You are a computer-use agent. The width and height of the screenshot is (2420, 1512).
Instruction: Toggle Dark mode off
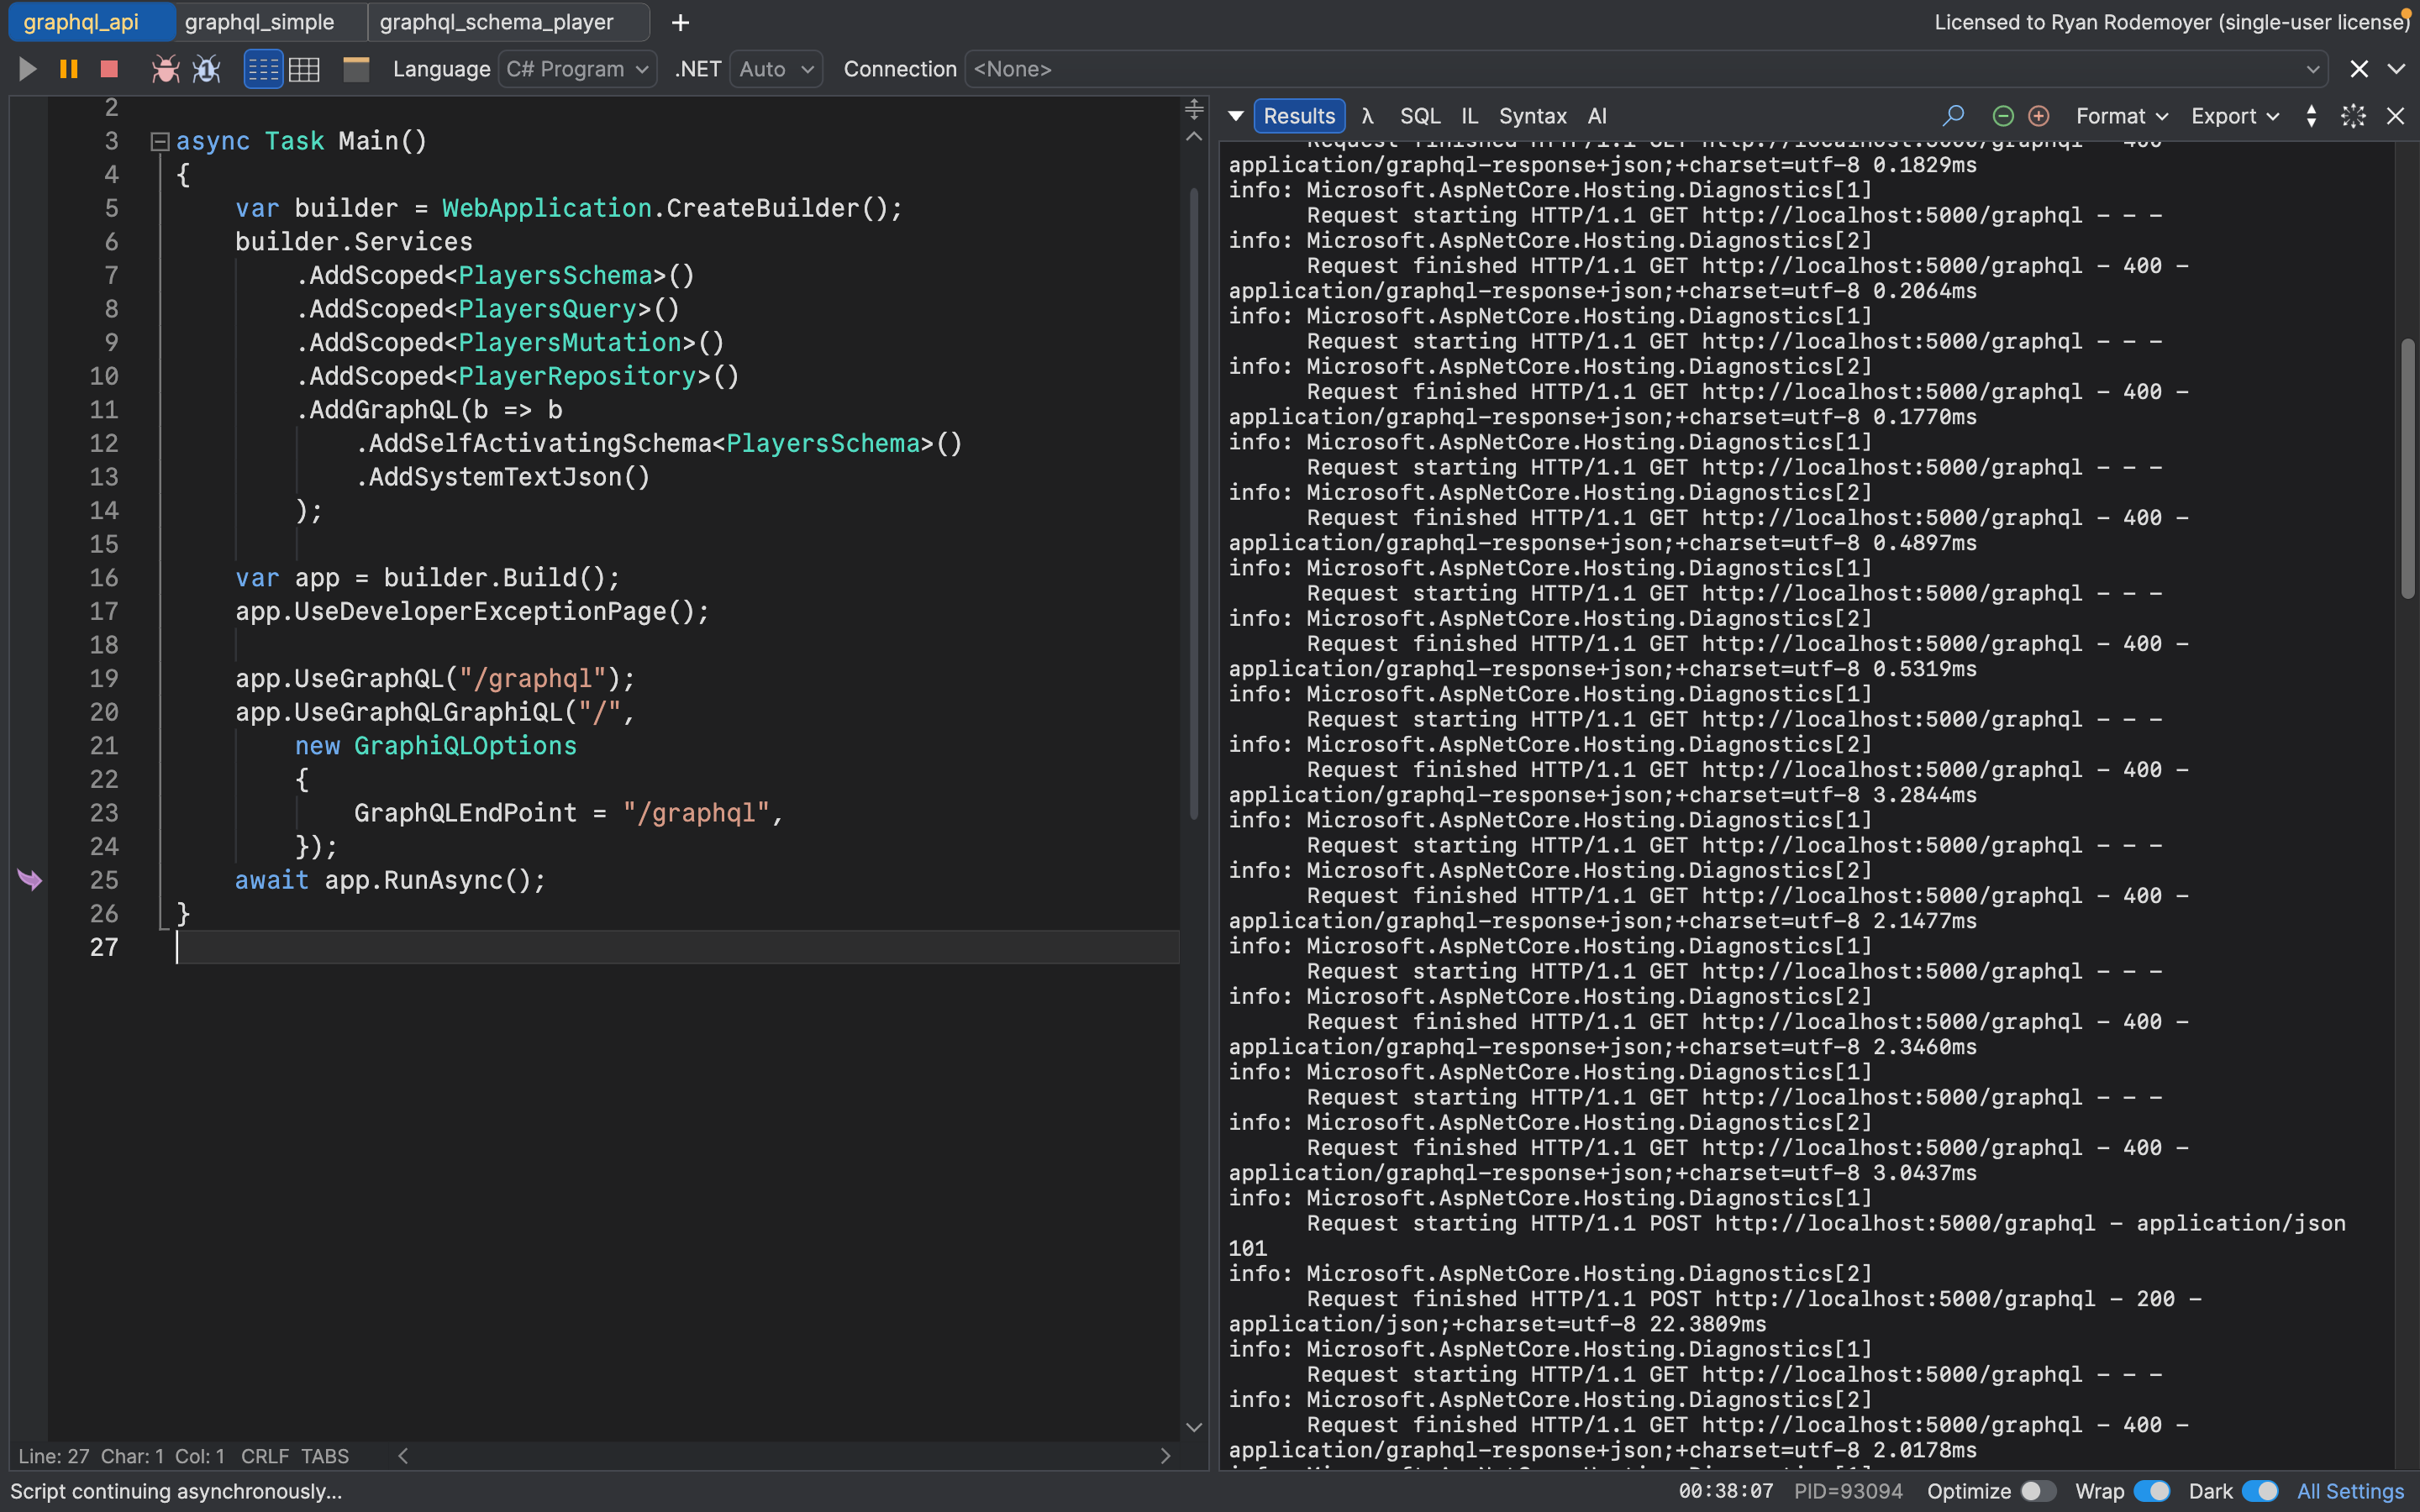(2260, 1490)
